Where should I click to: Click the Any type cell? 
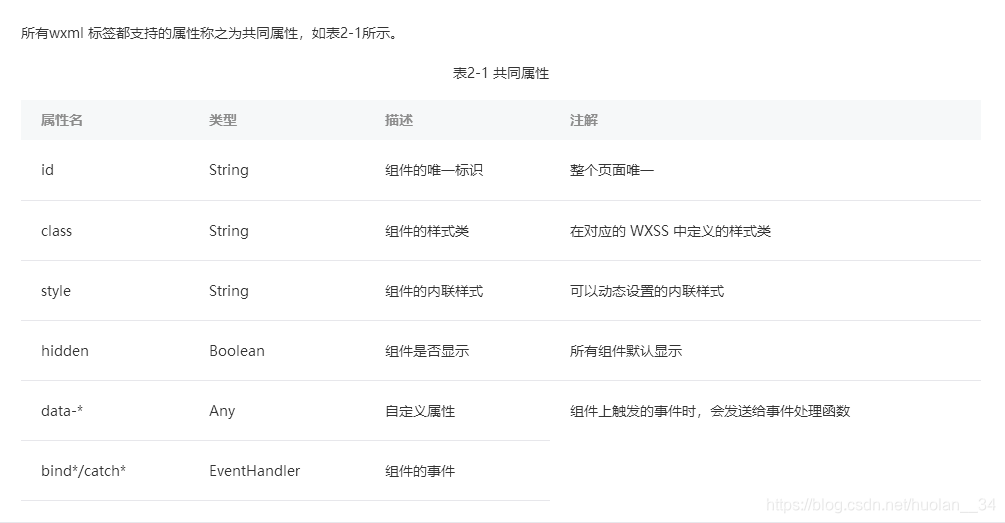tap(222, 411)
